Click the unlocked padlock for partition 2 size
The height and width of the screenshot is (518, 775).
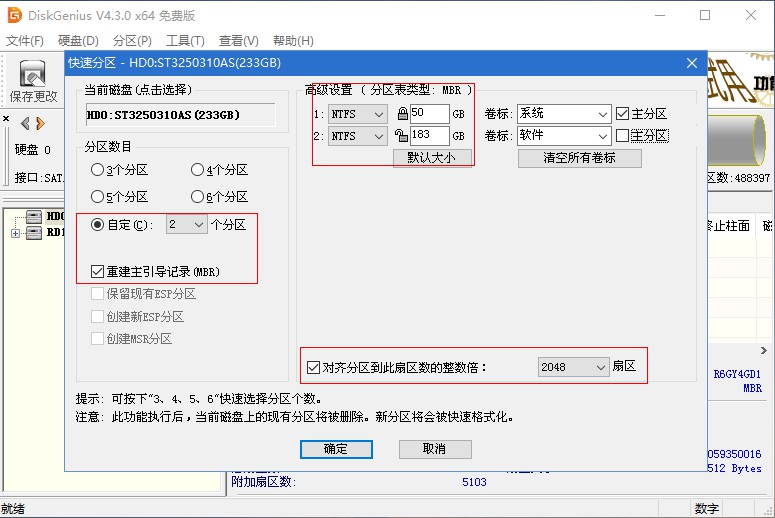401,135
